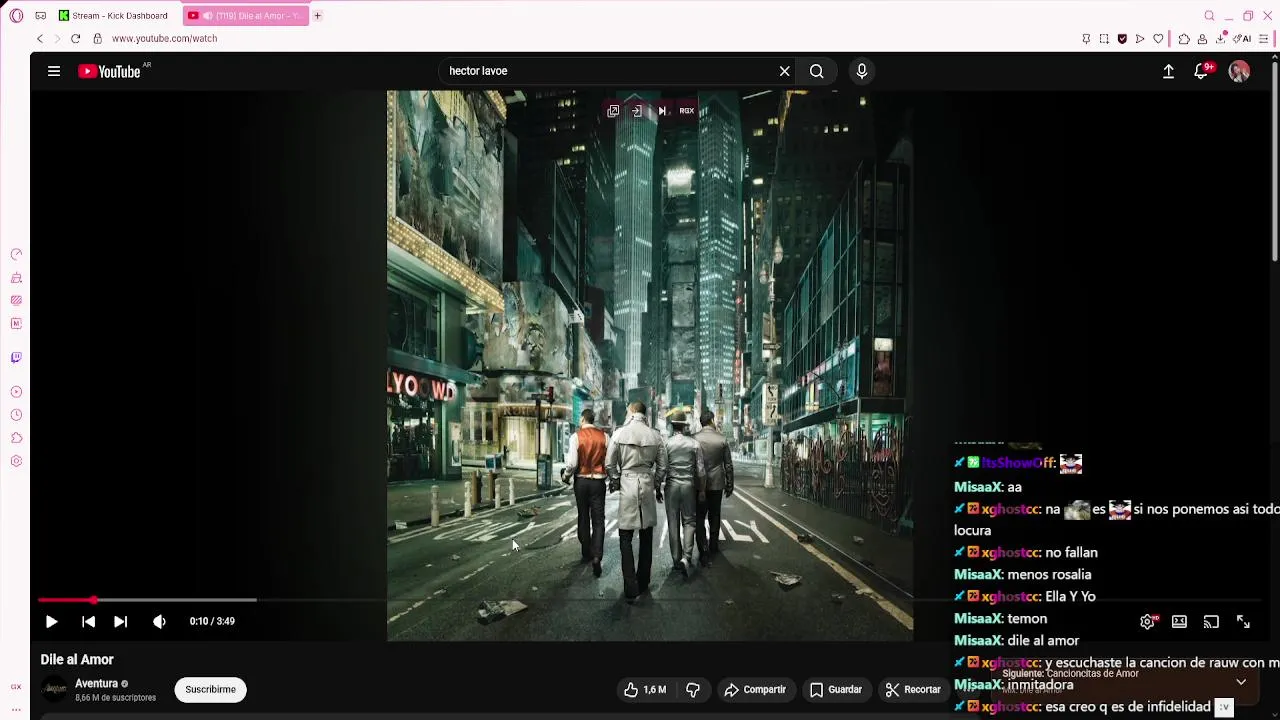Pop the video out into a window
1280x720 pixels.
(613, 111)
